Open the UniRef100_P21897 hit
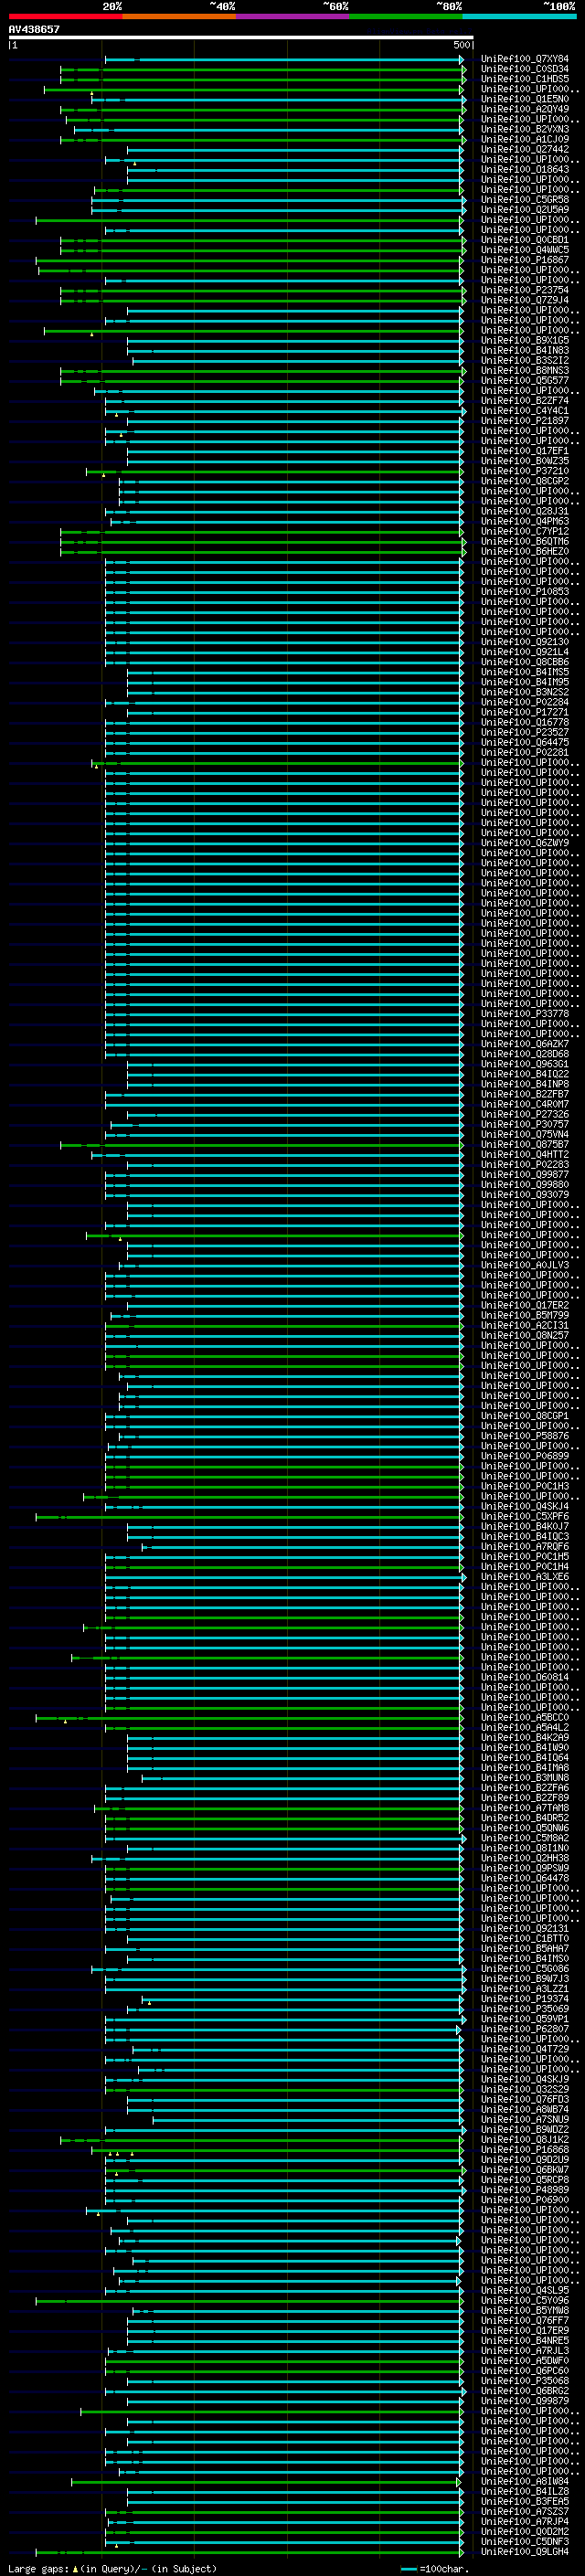Image resolution: width=585 pixels, height=2576 pixels. pyautogui.click(x=525, y=420)
